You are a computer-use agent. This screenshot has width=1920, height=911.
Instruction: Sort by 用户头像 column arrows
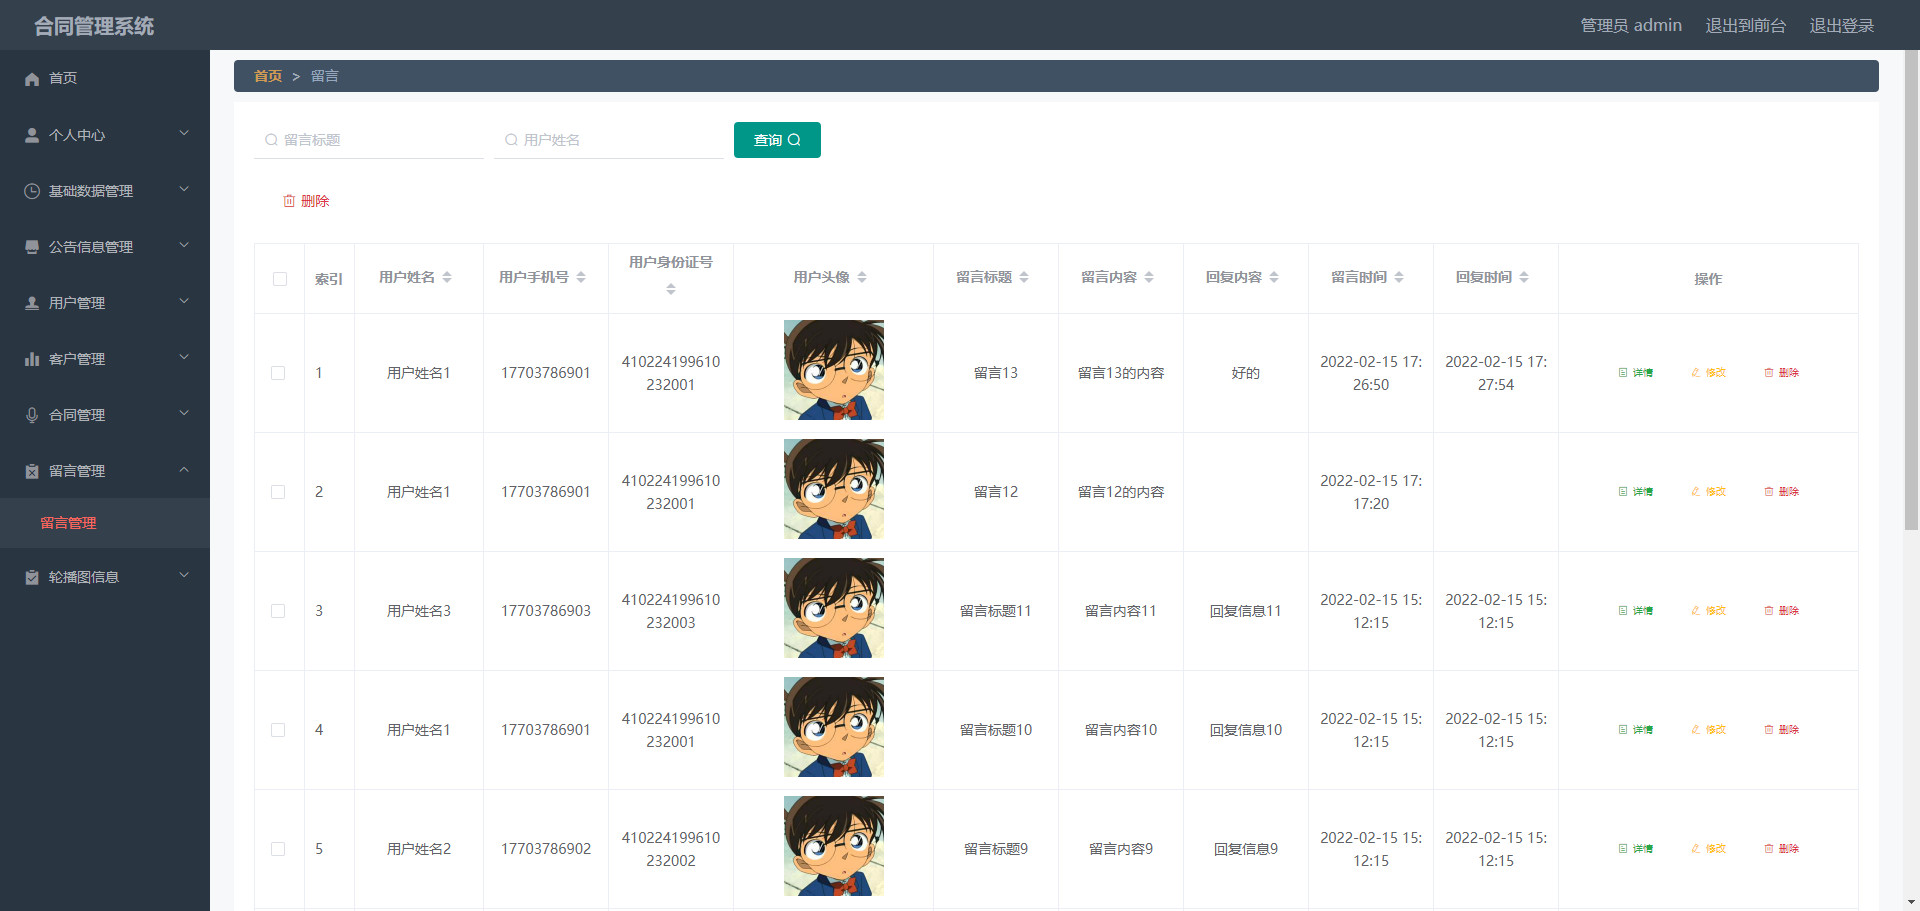click(862, 277)
